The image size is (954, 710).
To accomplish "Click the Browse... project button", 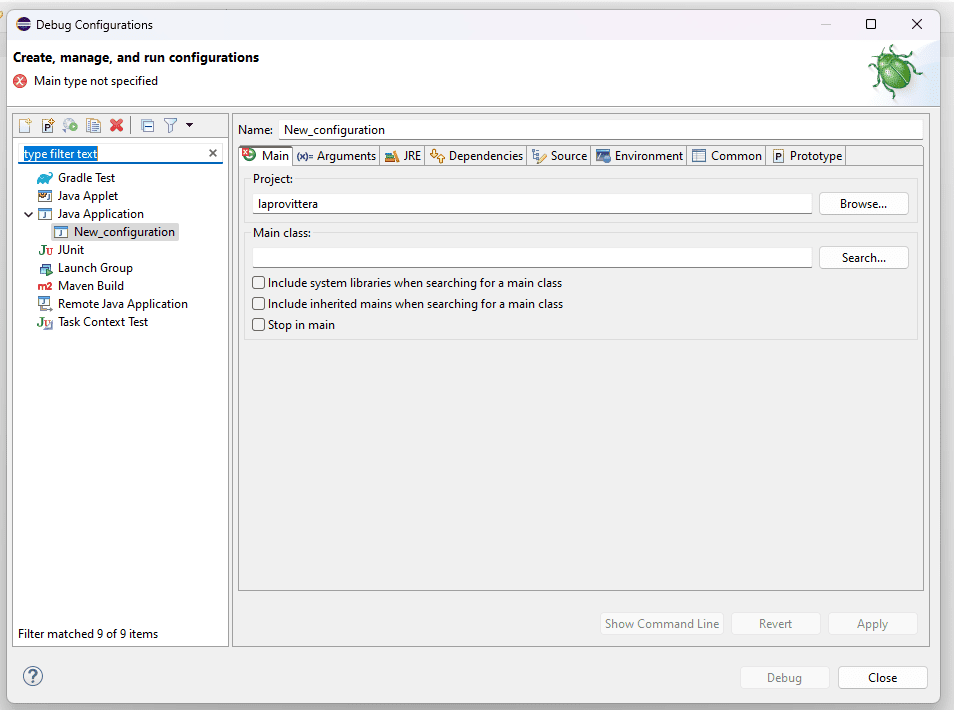I will pyautogui.click(x=863, y=204).
